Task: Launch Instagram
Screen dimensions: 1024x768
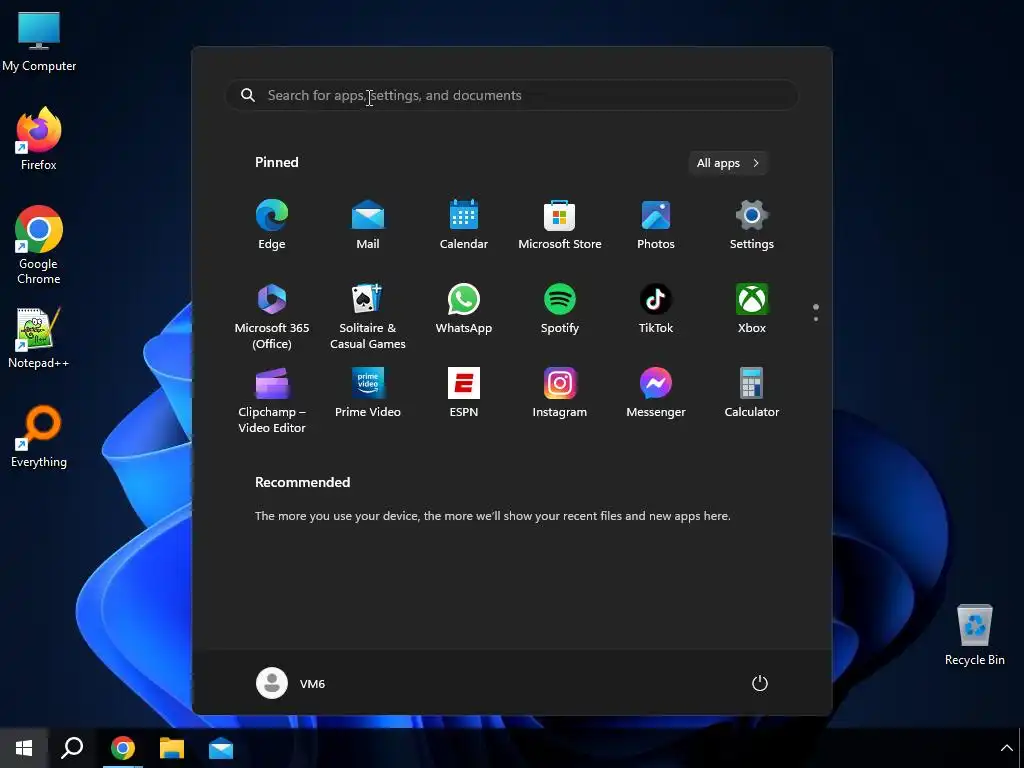Action: pos(560,393)
